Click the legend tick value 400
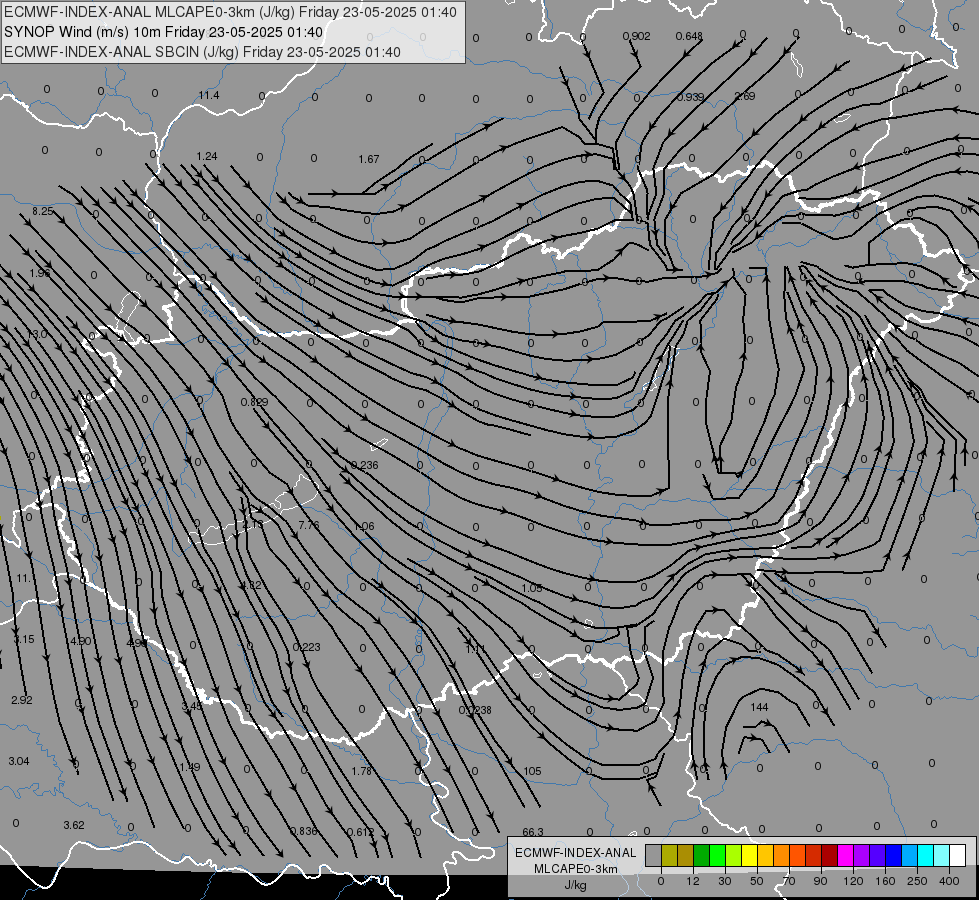This screenshot has height=900, width=979. point(949,881)
